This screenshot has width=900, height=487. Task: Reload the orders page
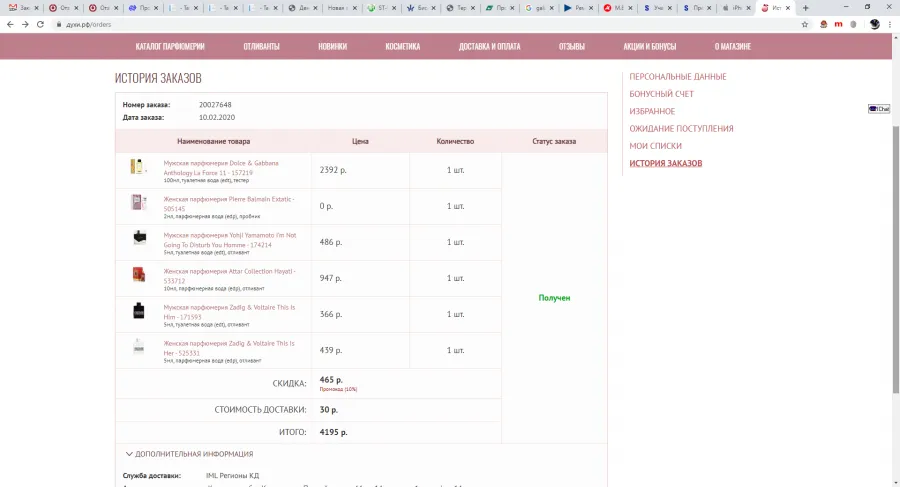point(40,24)
